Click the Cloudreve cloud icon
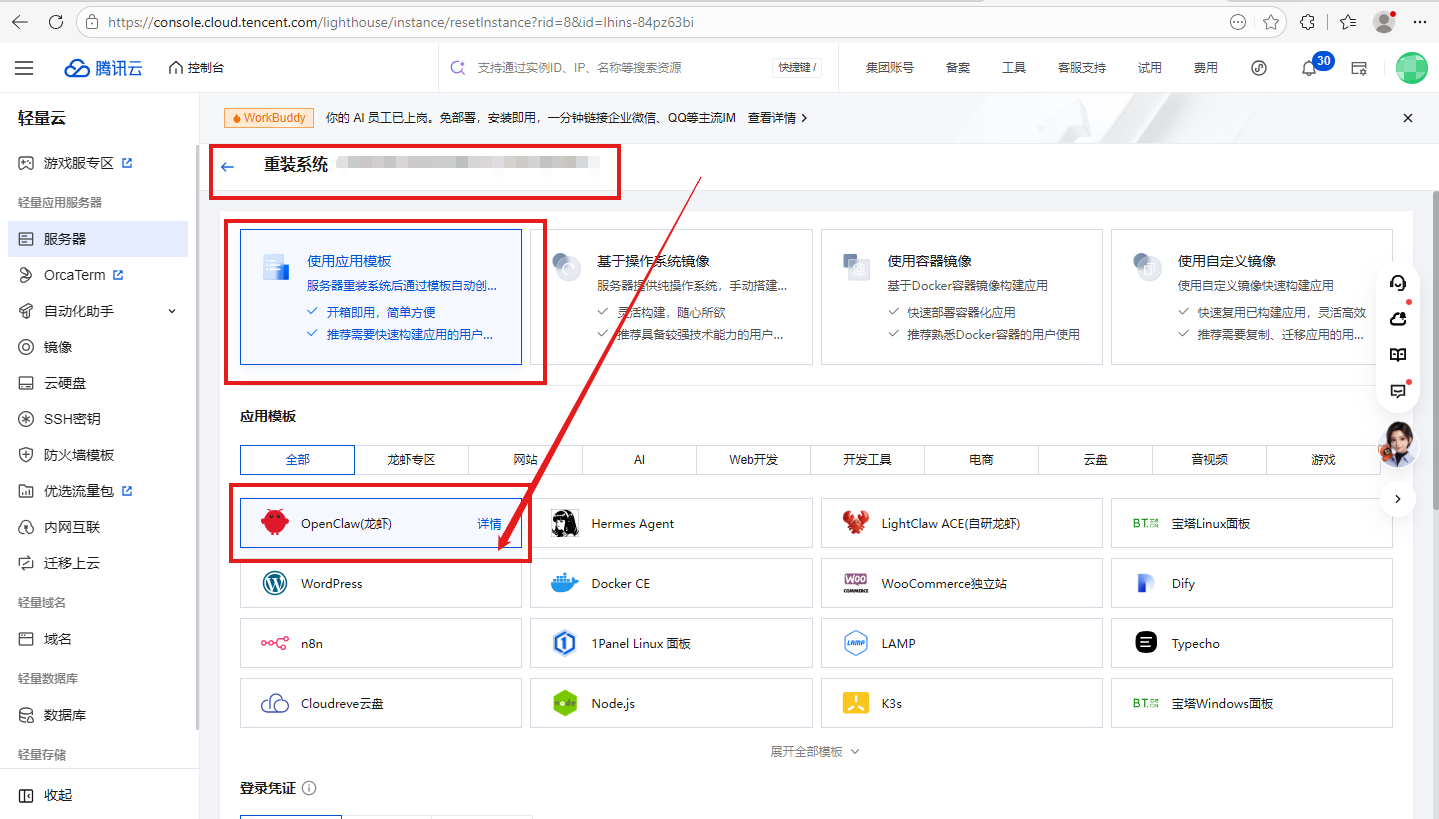Image resolution: width=1439 pixels, height=819 pixels. pos(274,703)
